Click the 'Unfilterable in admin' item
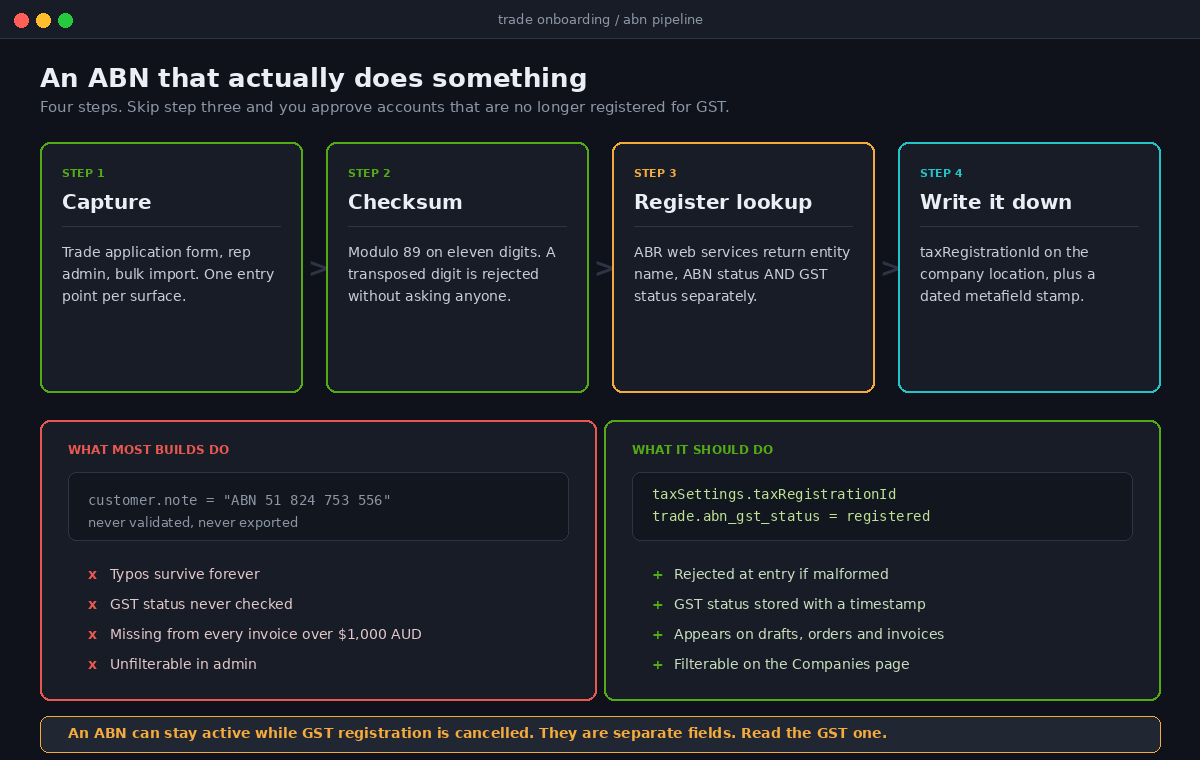 tap(183, 664)
